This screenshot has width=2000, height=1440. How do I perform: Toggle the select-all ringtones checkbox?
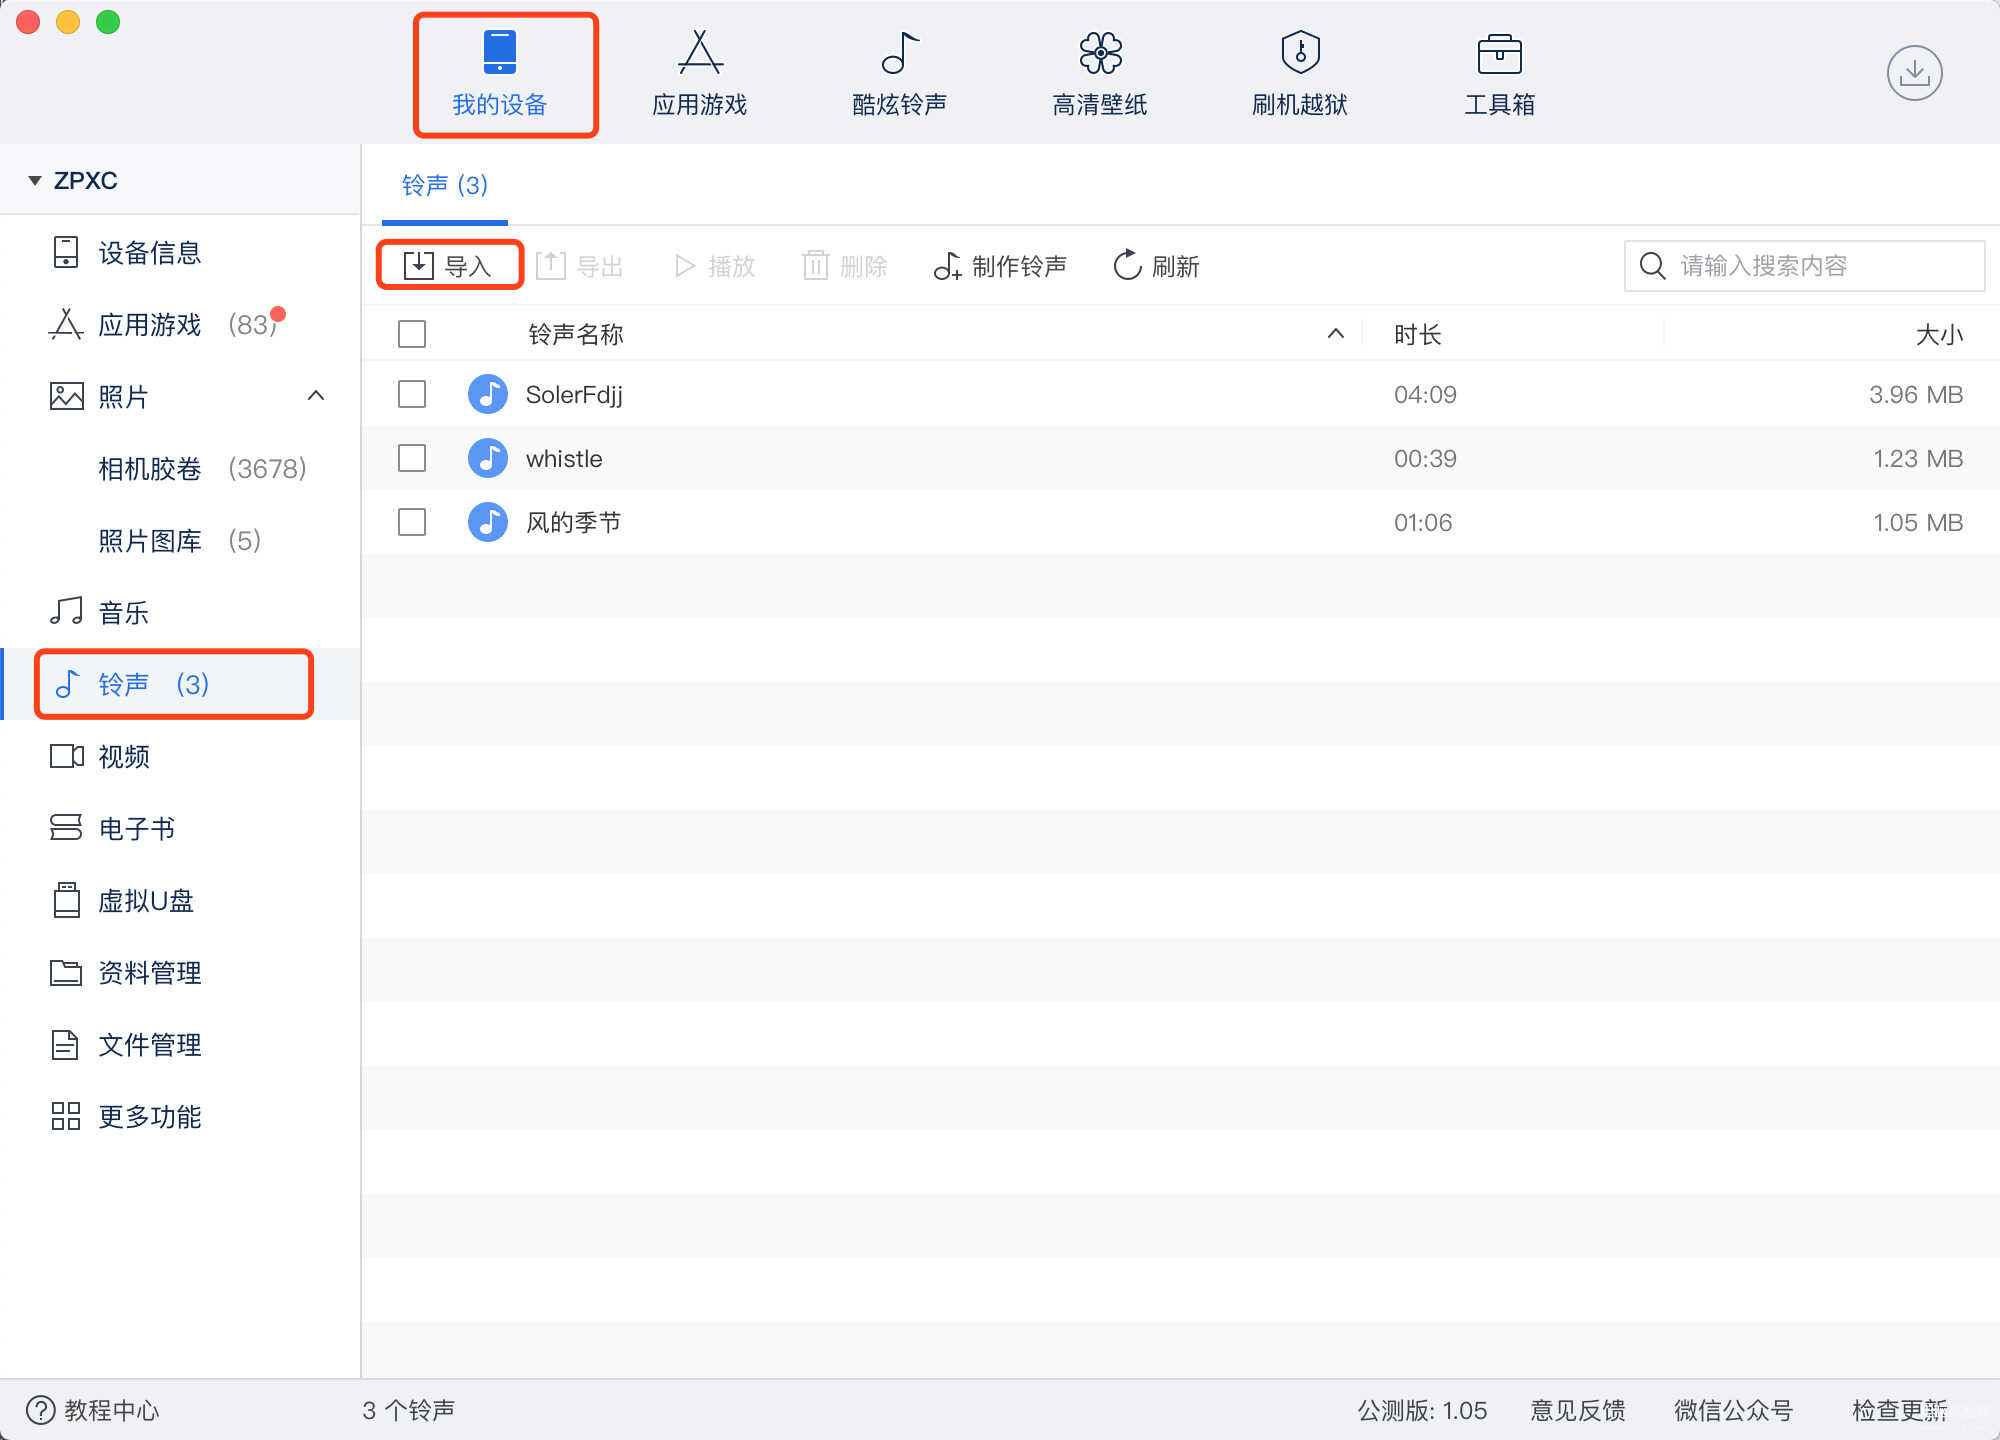[x=412, y=334]
